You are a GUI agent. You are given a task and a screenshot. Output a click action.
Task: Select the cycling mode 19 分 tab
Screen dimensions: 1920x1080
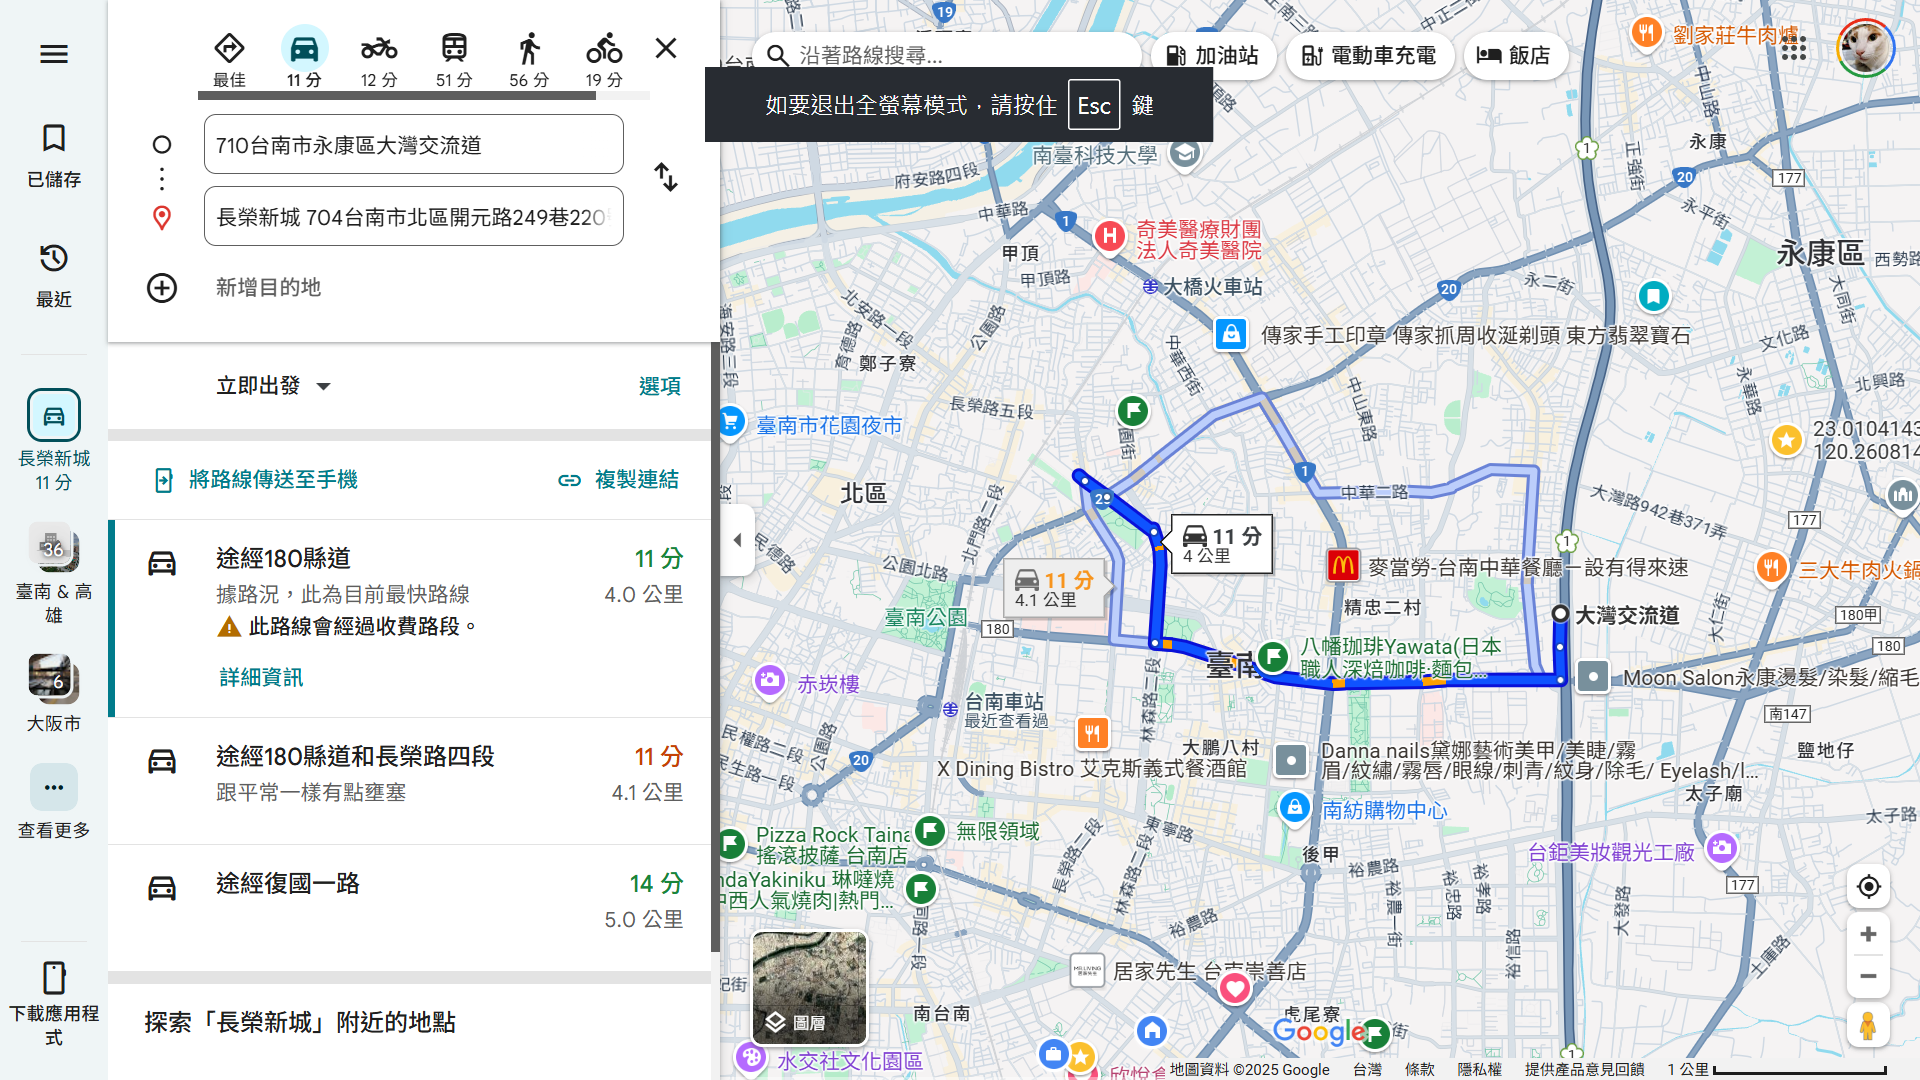604,60
